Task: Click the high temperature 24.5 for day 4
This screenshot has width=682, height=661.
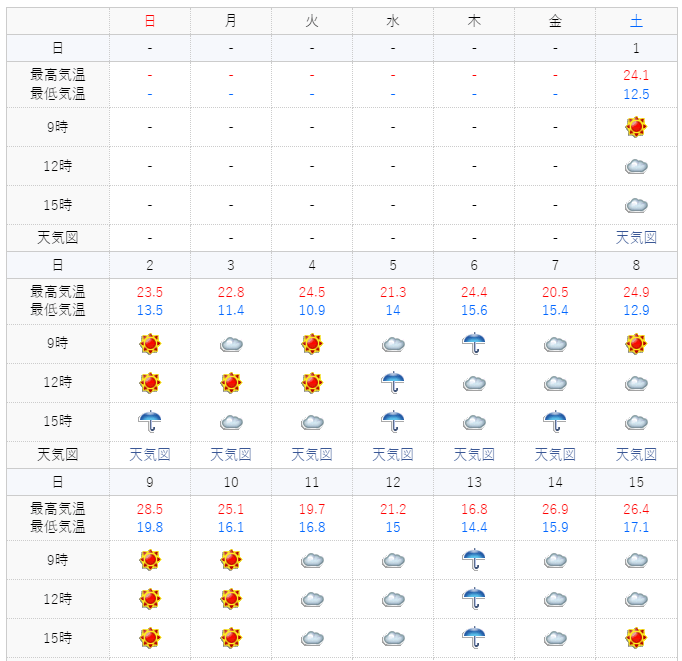Action: click(312, 292)
